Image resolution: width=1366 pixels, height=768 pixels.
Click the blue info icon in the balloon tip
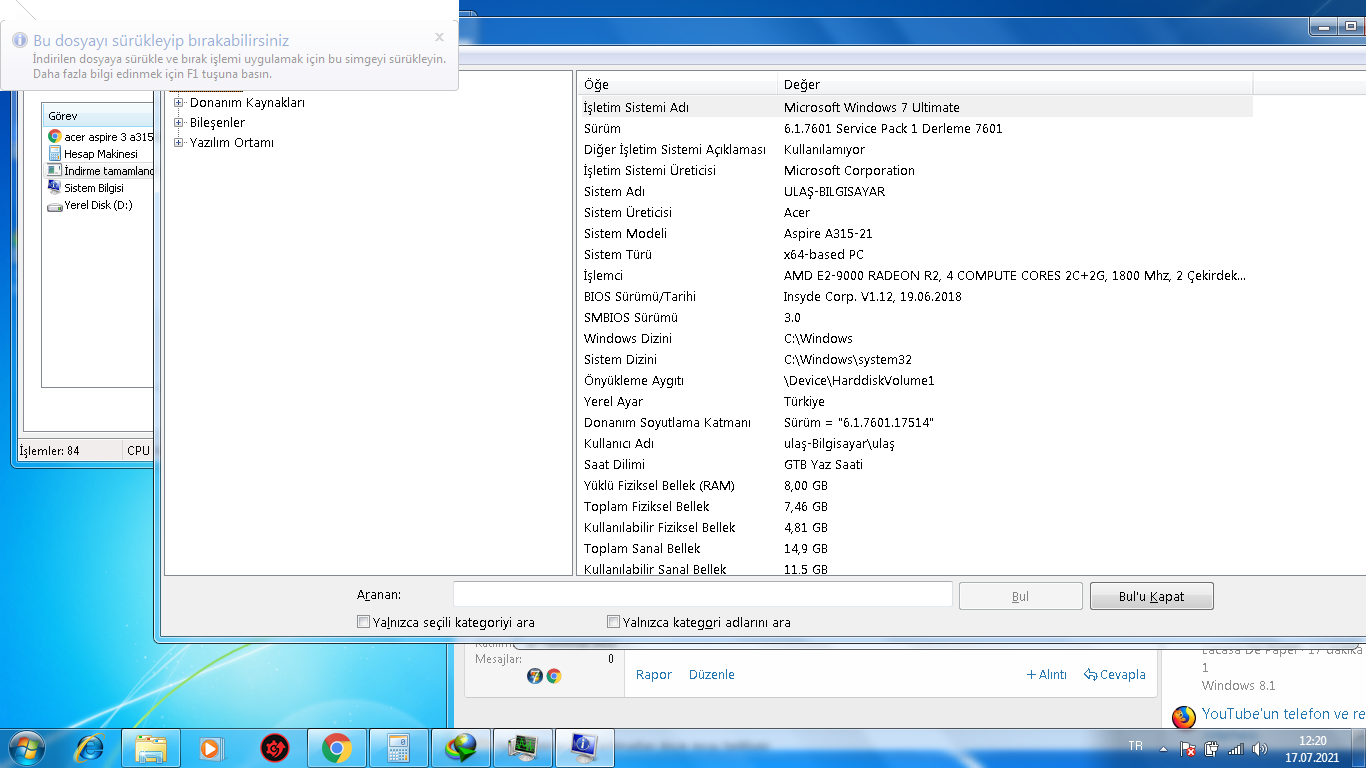(18, 41)
